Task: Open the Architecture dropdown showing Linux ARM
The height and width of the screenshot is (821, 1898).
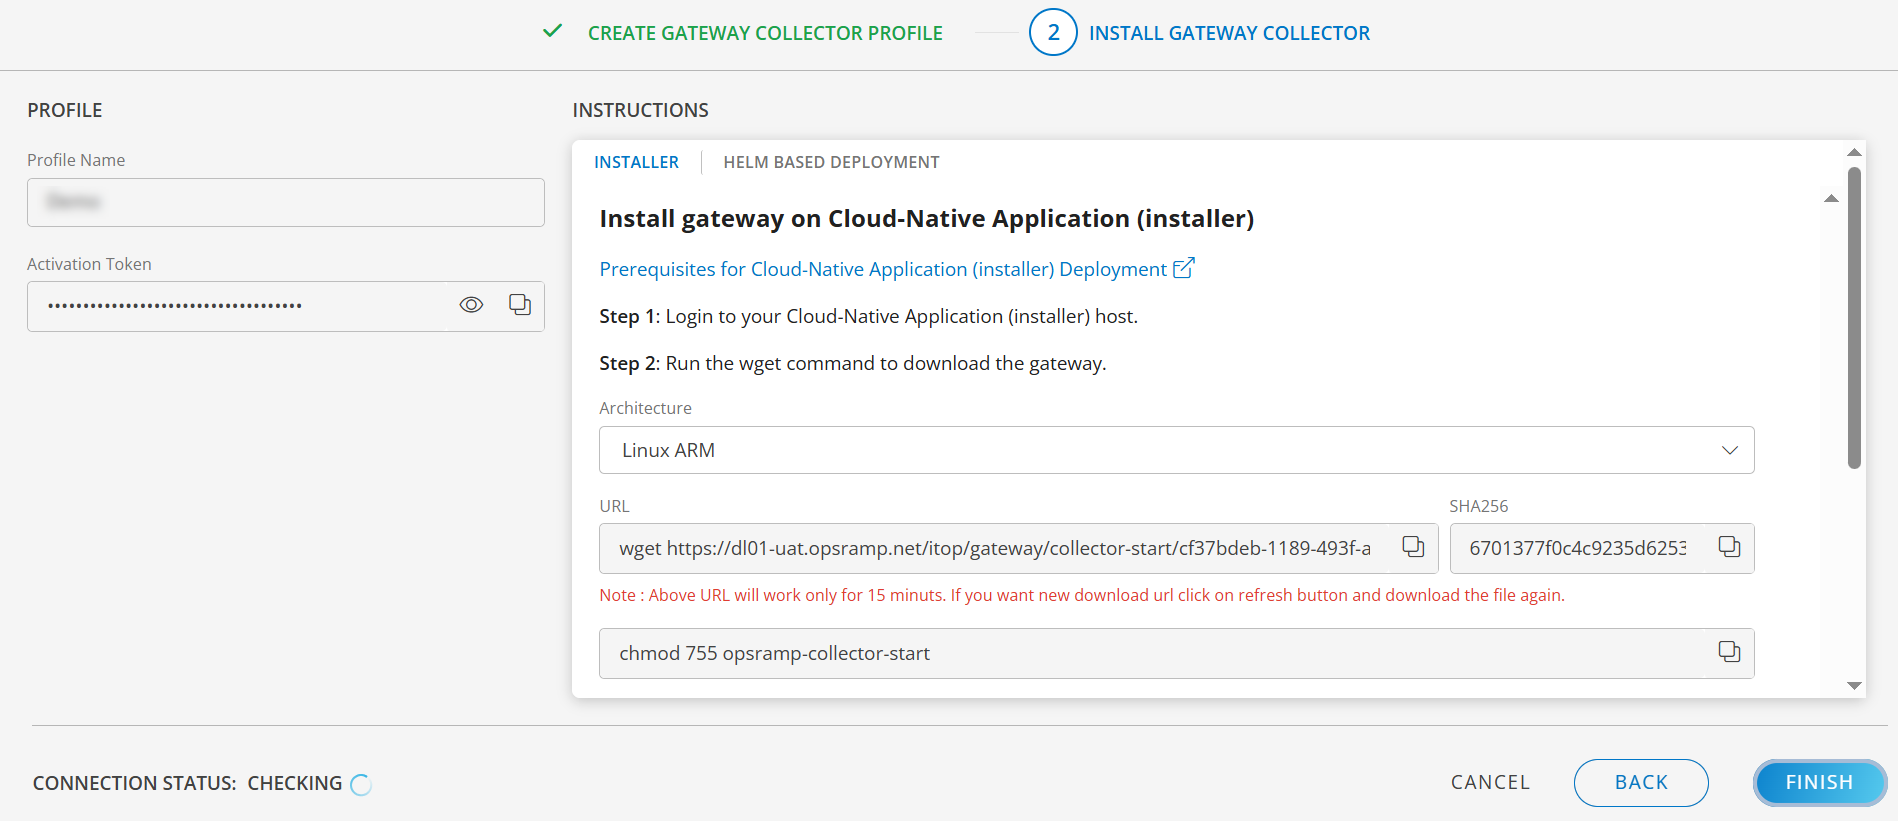Action: coord(1175,450)
